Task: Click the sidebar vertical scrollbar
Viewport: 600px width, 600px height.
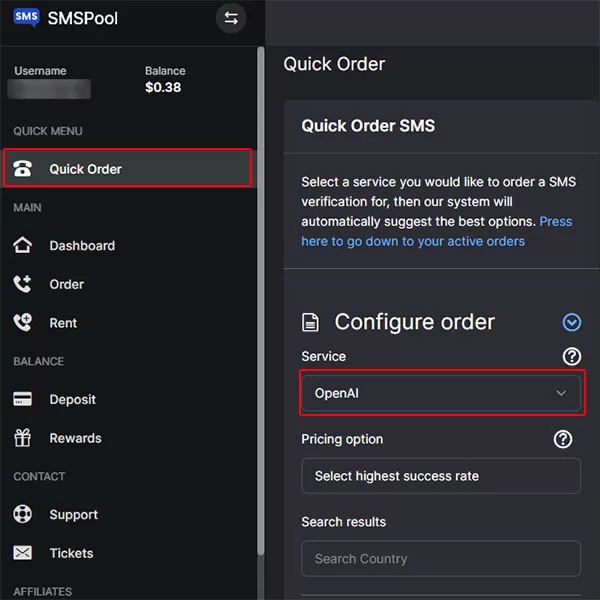Action: (261, 300)
